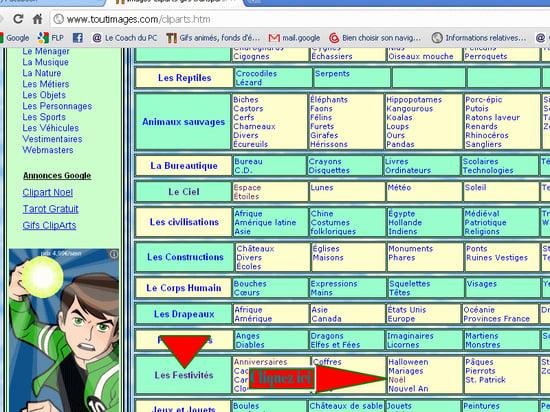Open the Phares clipart link
This screenshot has width=550, height=412.
[402, 258]
